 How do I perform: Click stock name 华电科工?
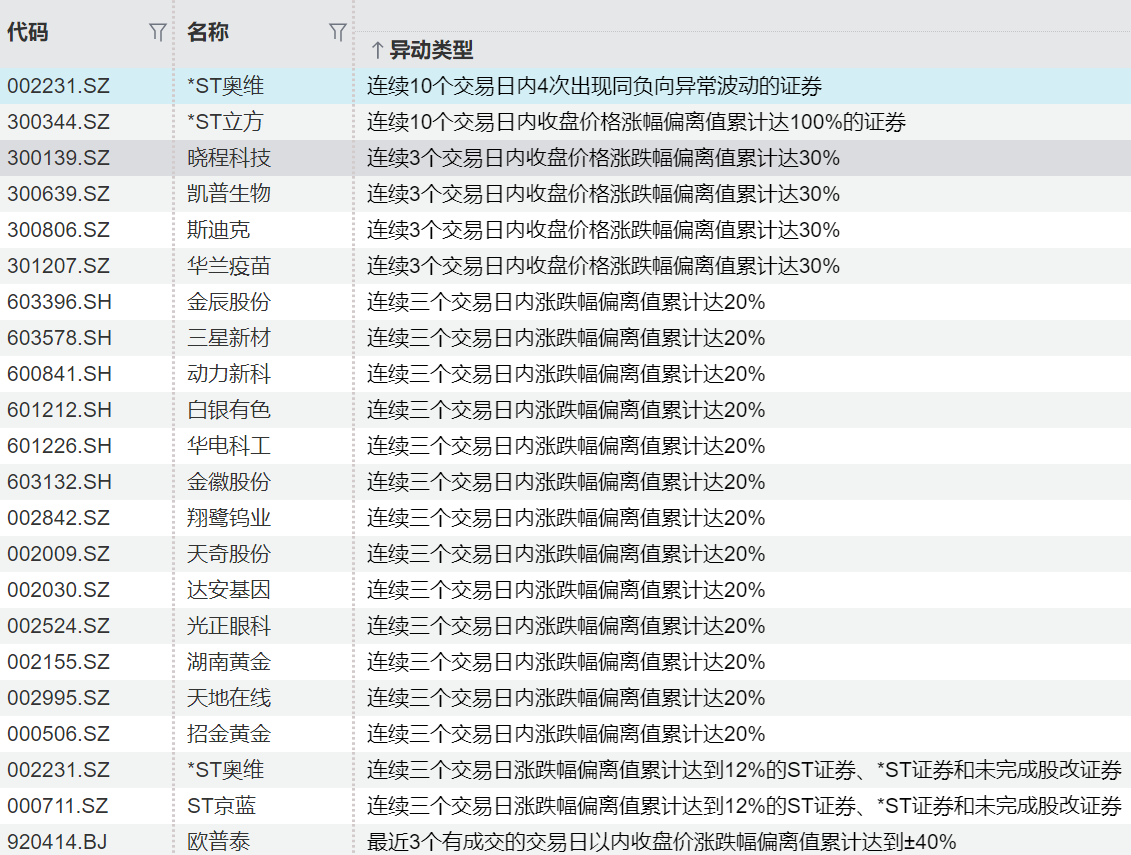229,446
